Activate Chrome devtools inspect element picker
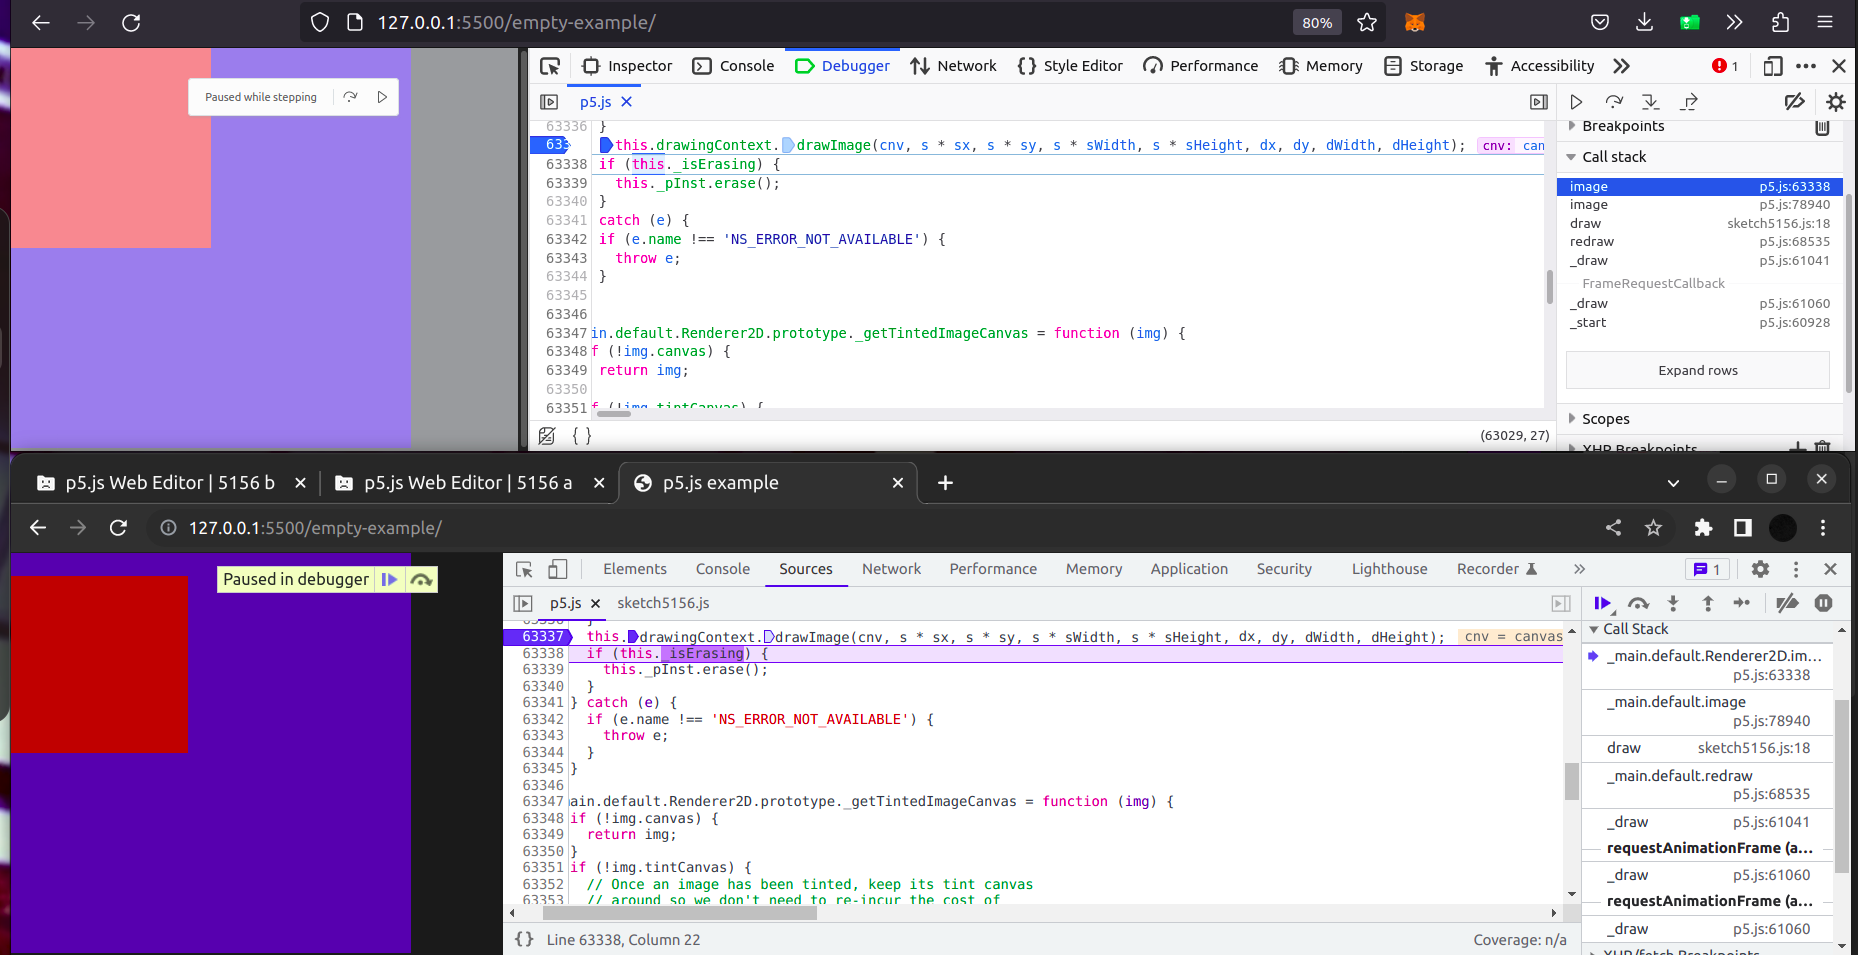This screenshot has height=955, width=1858. tap(524, 569)
